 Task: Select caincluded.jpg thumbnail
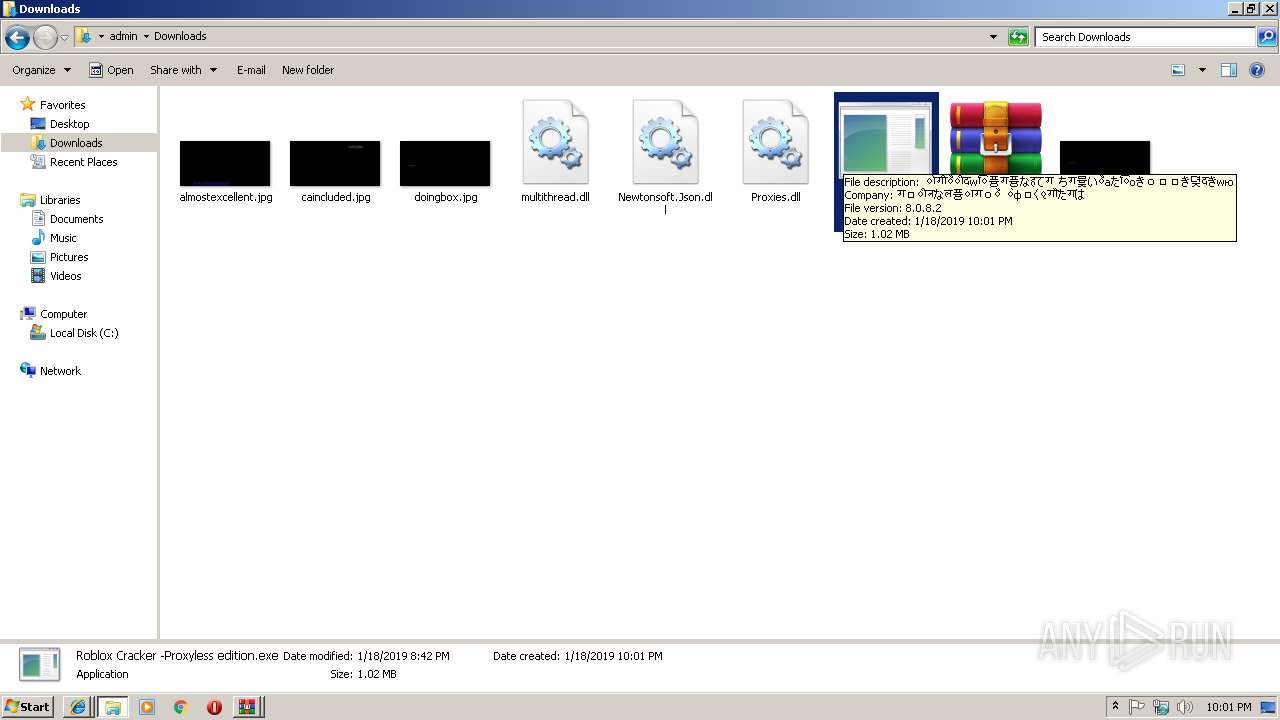[x=335, y=163]
